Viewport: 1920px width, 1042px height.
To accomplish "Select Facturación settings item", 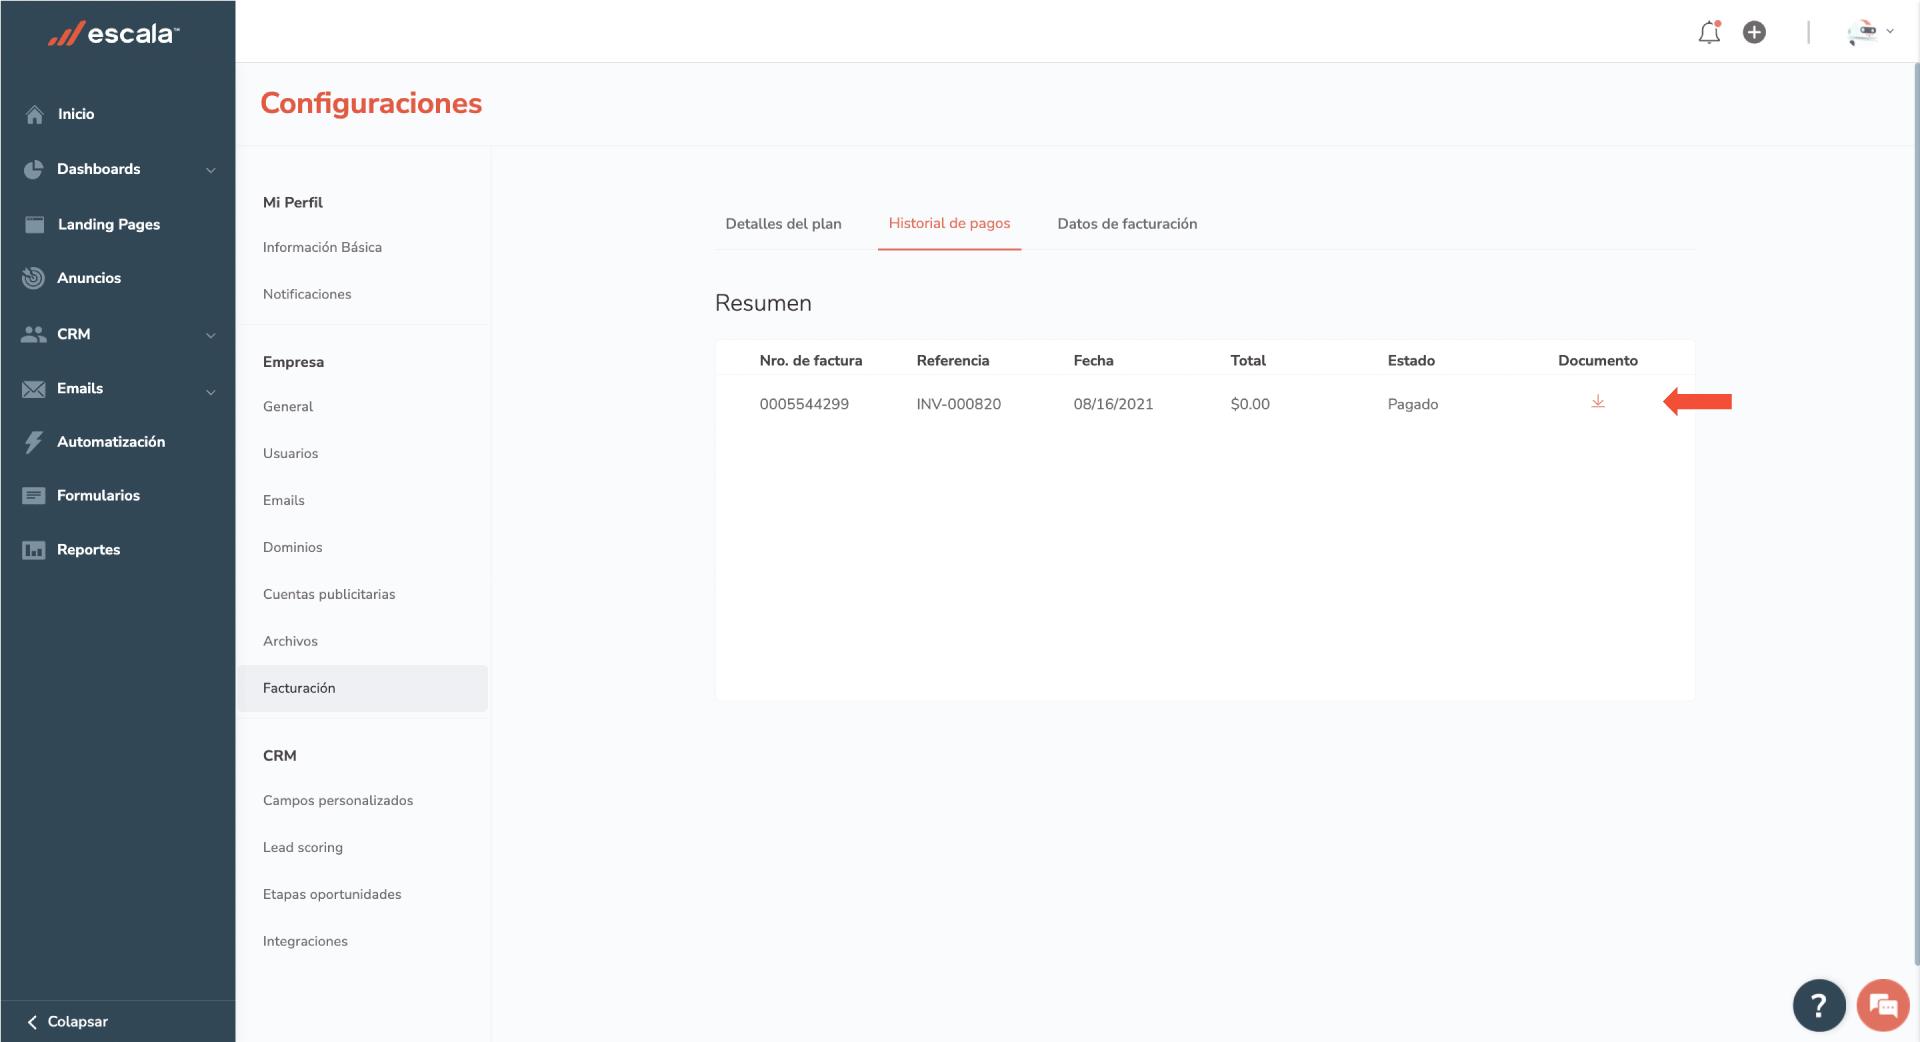I will [363, 688].
